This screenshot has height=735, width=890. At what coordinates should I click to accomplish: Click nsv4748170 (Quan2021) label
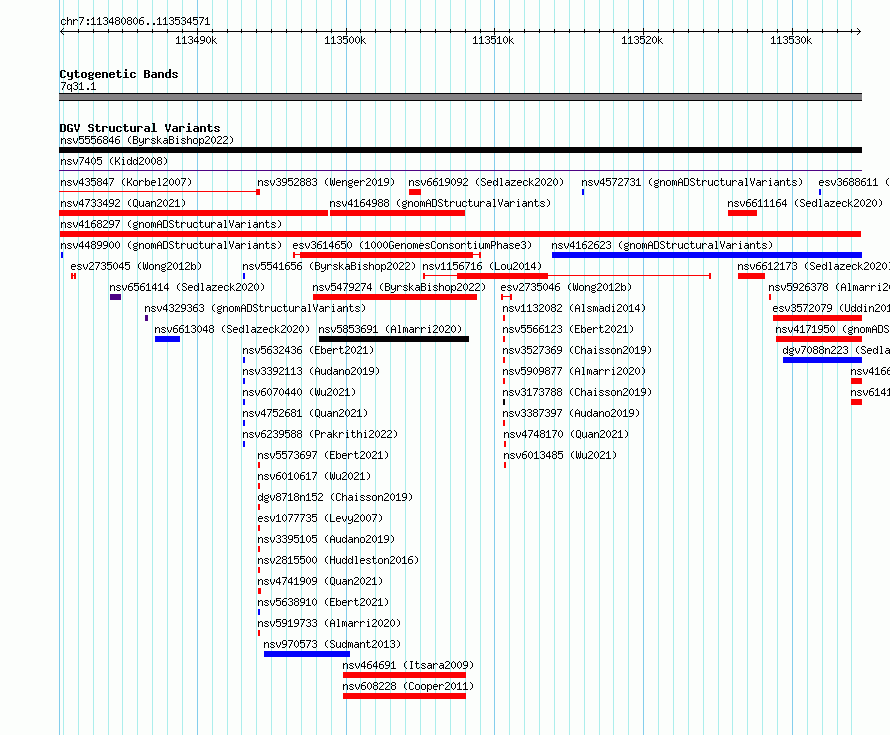coord(566,434)
